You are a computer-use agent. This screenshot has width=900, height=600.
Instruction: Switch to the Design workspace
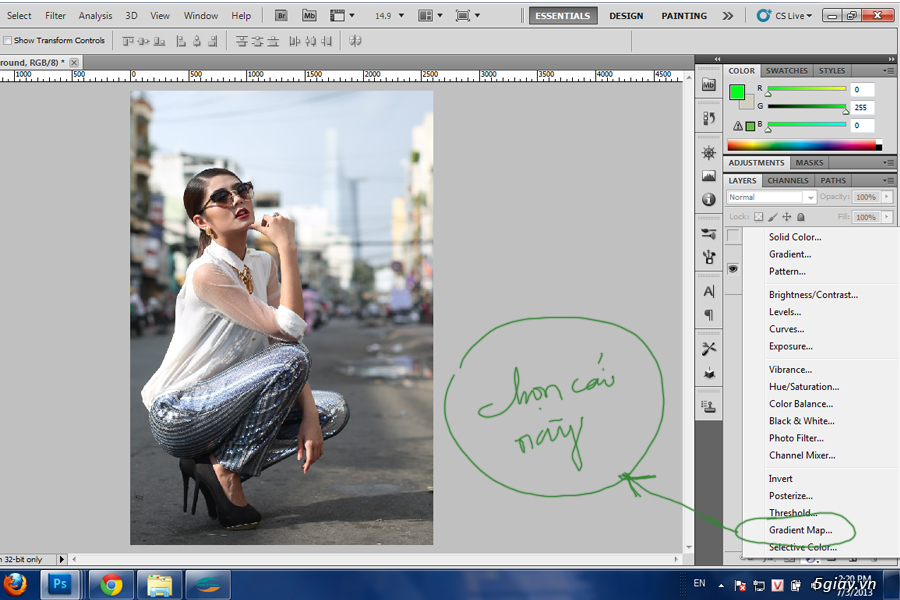coord(626,16)
